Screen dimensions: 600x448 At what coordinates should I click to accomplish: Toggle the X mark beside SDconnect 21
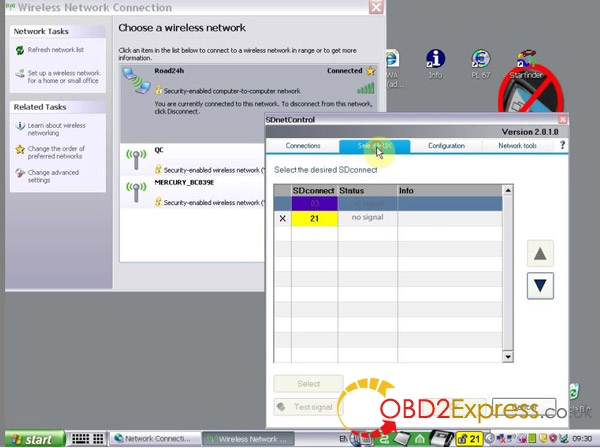(282, 218)
